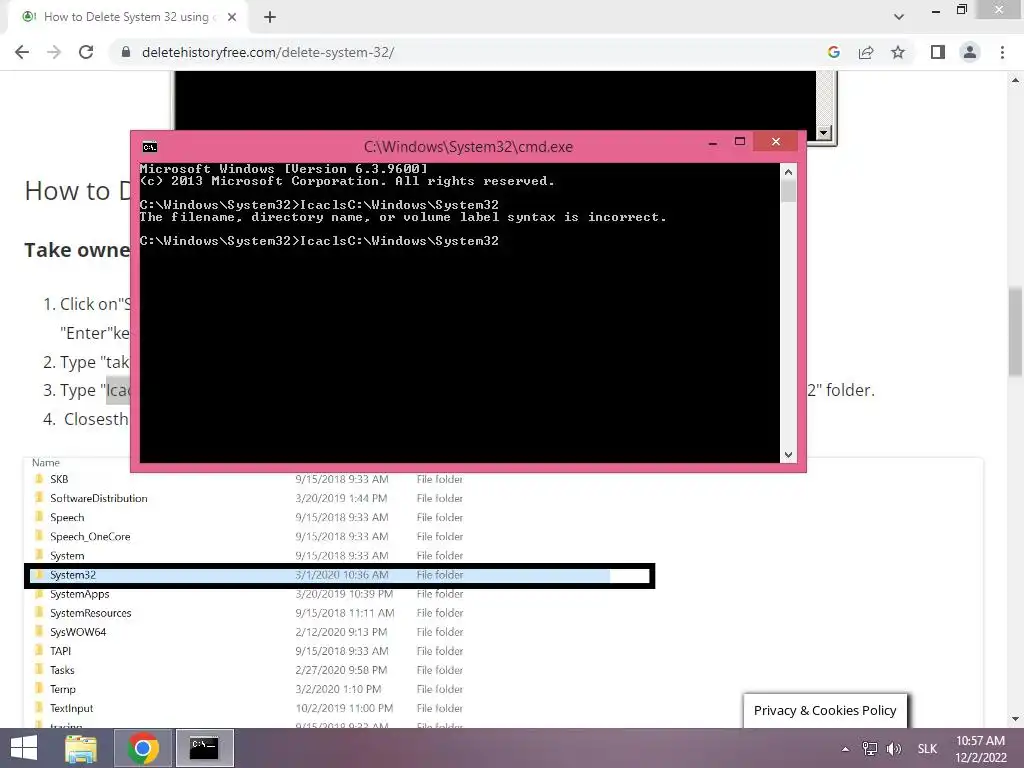Click the SystemResources folder row

tap(248, 613)
